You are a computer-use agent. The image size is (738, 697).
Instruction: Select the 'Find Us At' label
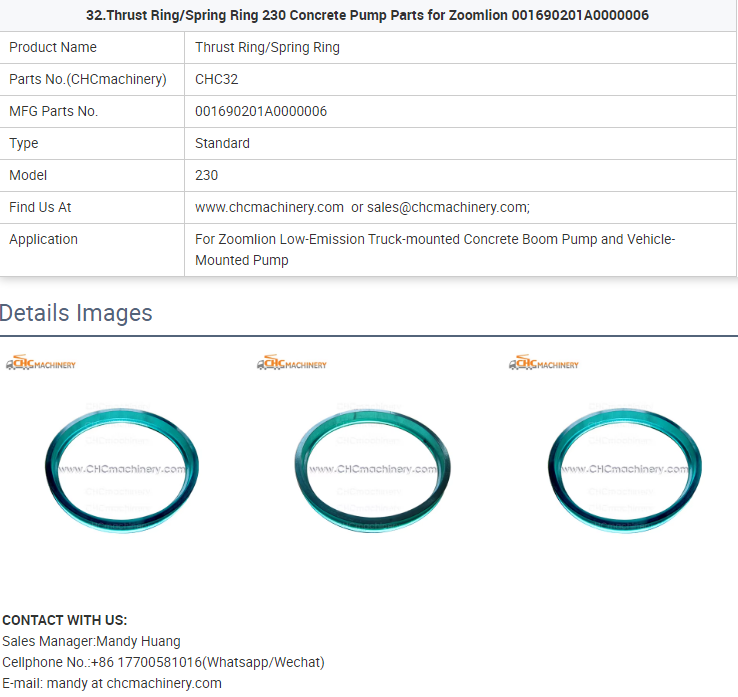(40, 208)
